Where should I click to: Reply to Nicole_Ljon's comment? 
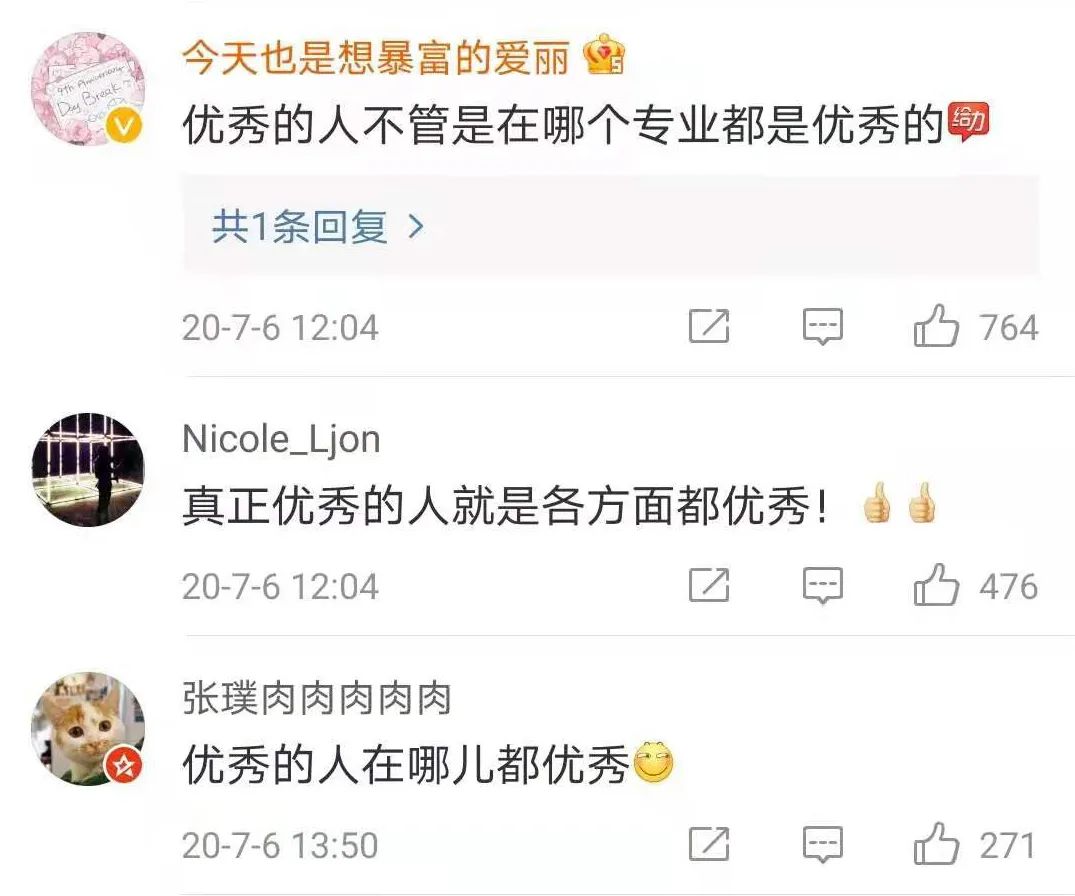(x=823, y=586)
